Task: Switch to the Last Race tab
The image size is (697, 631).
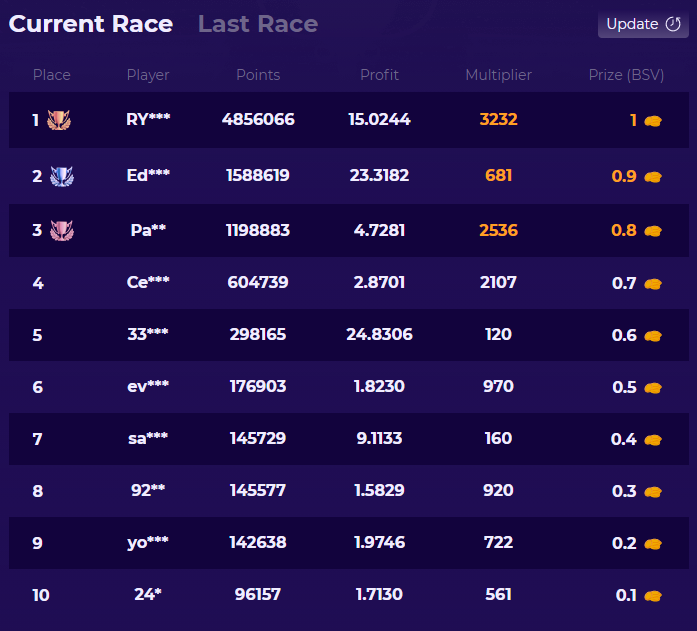Action: click(258, 24)
